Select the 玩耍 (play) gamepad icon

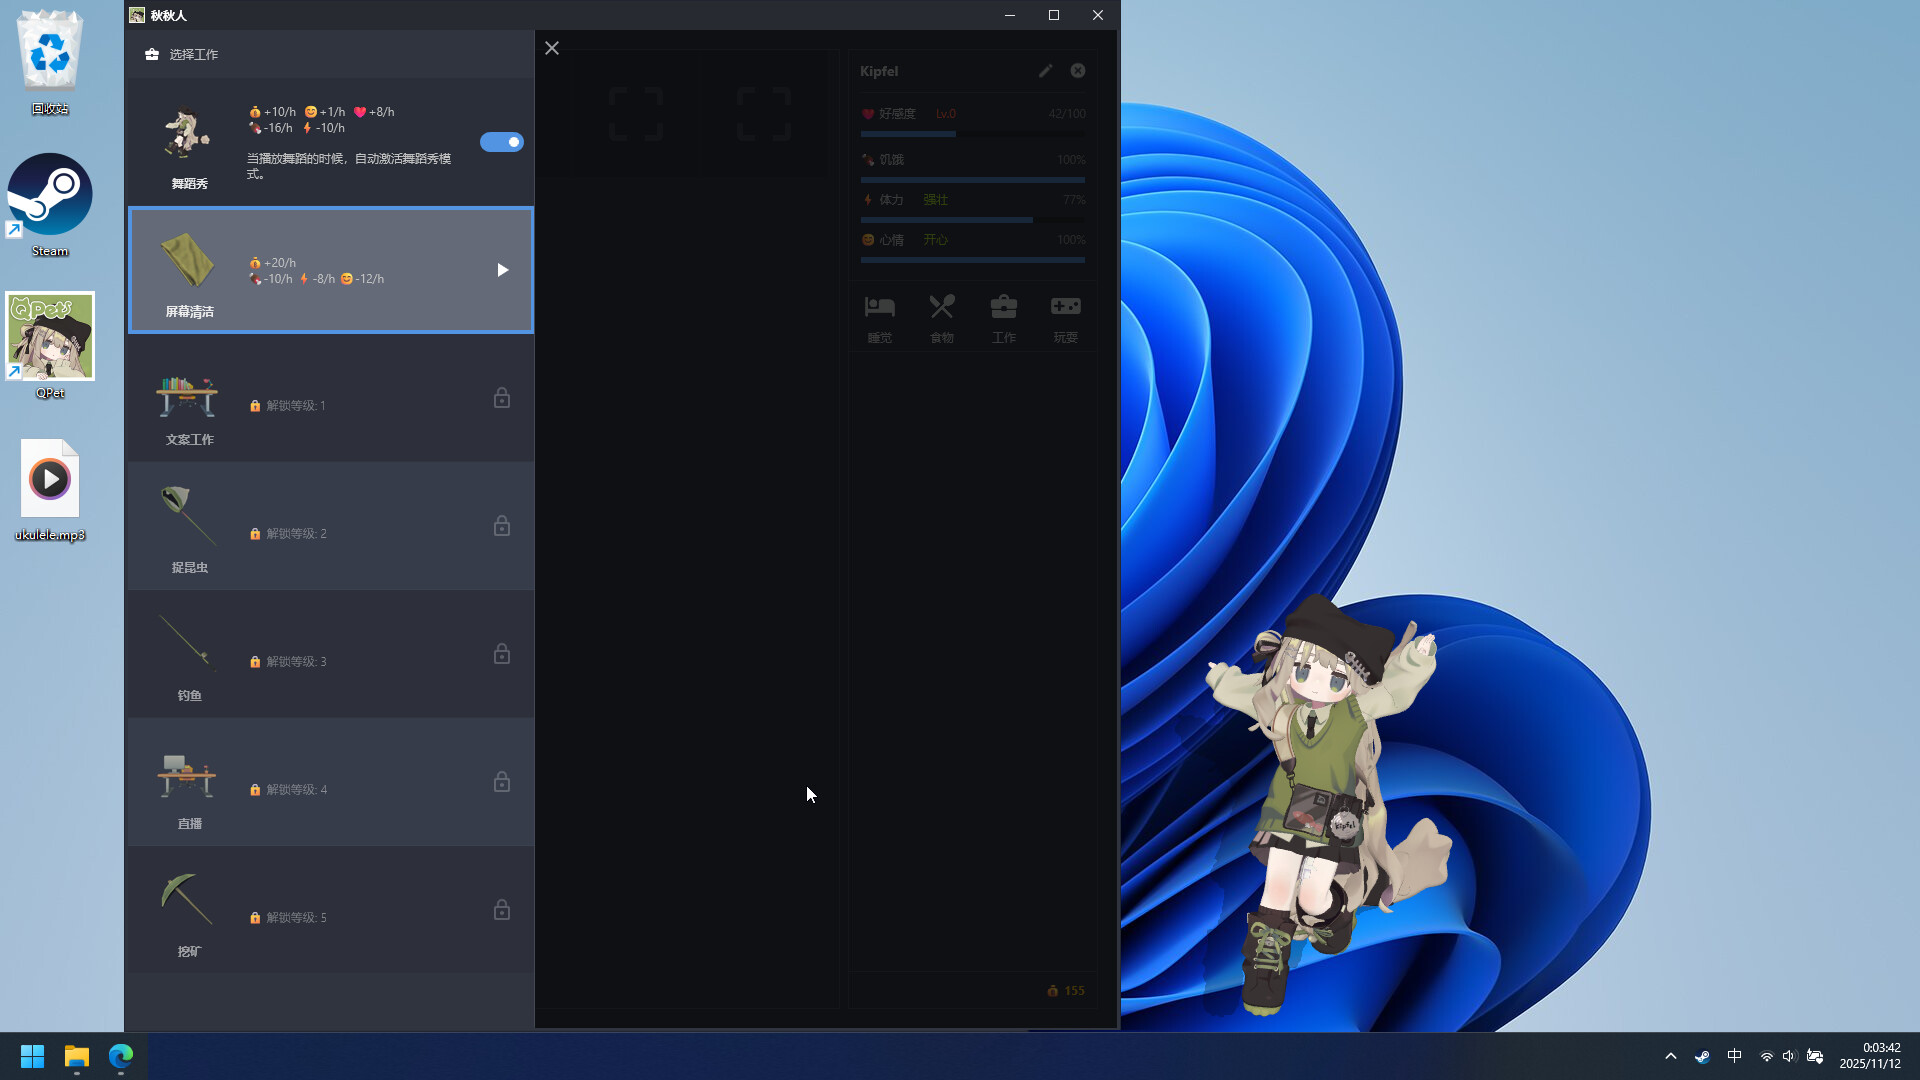point(1065,306)
